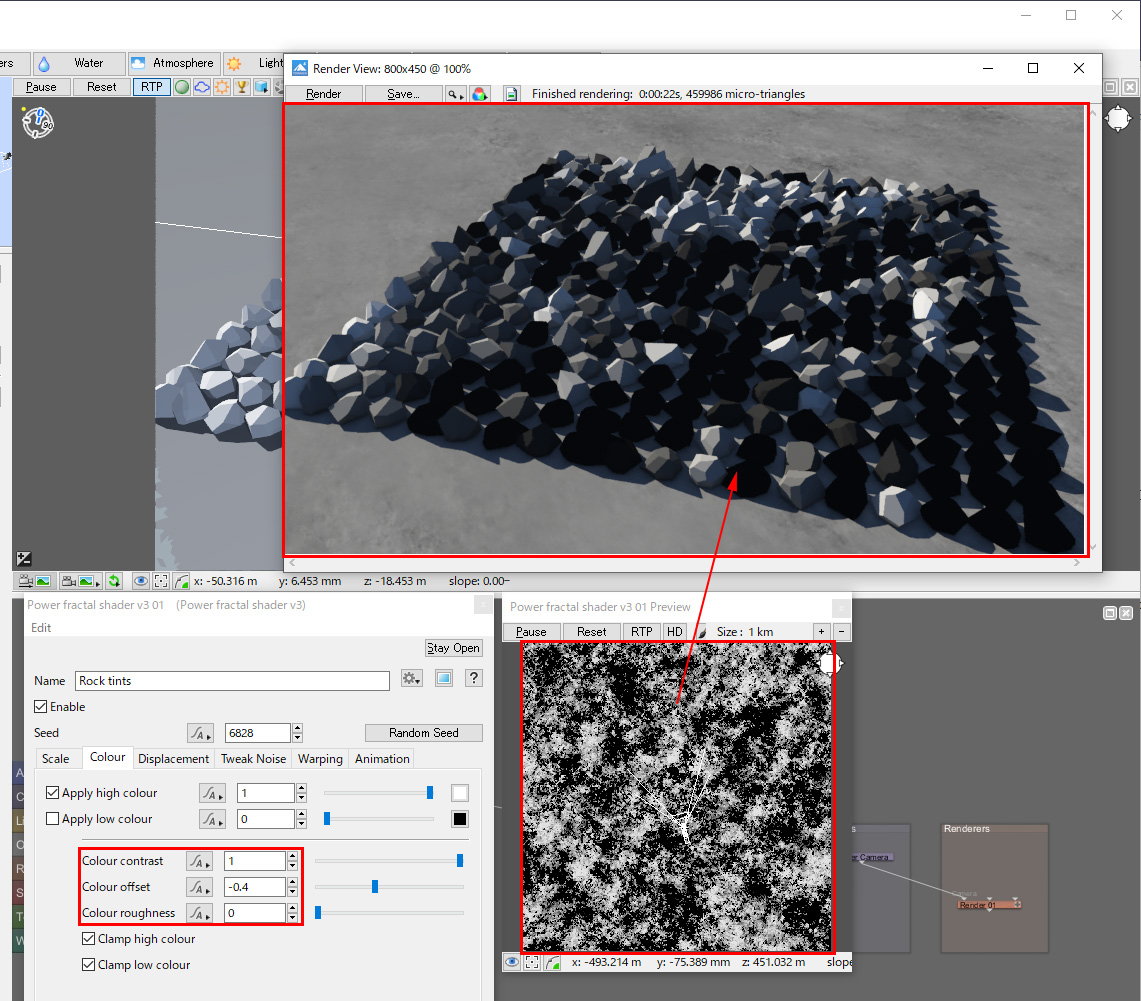
Task: Open the magnifier zoom dropdown in Render View
Action: 455,94
